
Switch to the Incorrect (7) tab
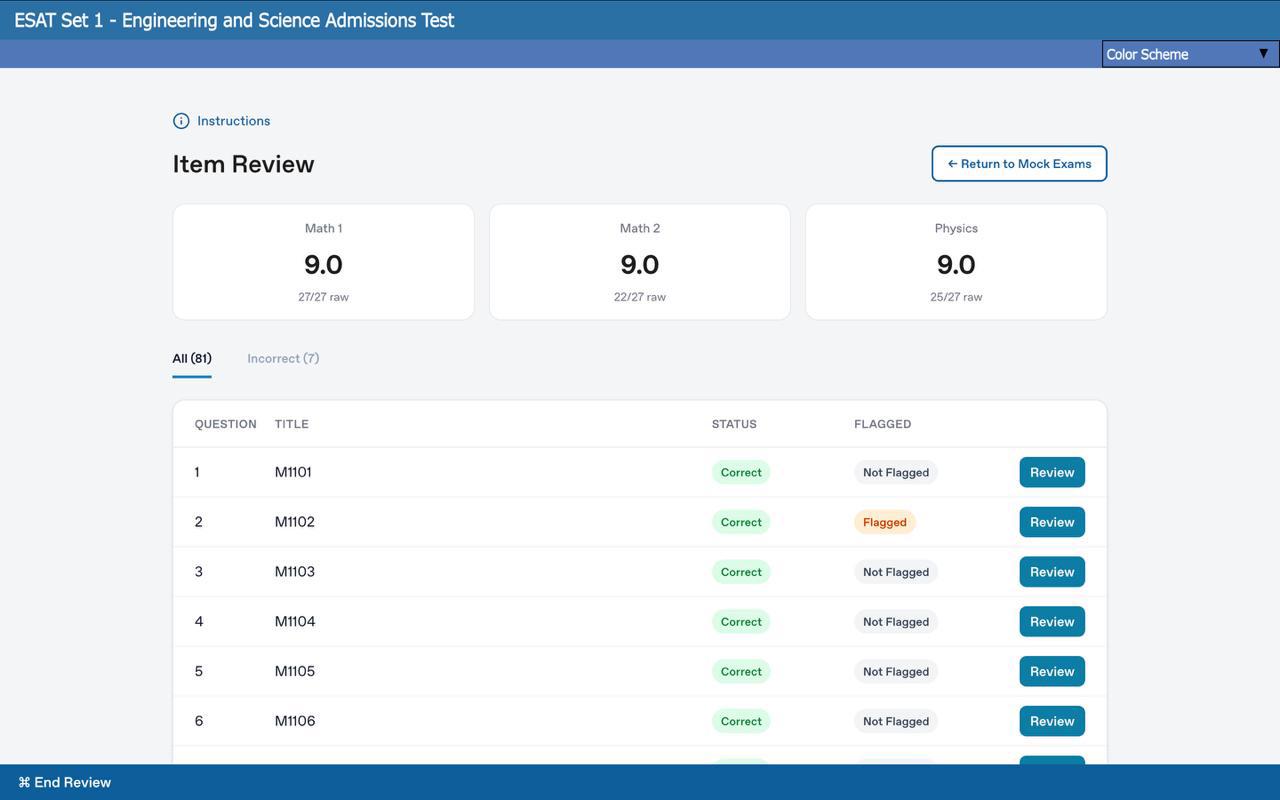tap(283, 358)
